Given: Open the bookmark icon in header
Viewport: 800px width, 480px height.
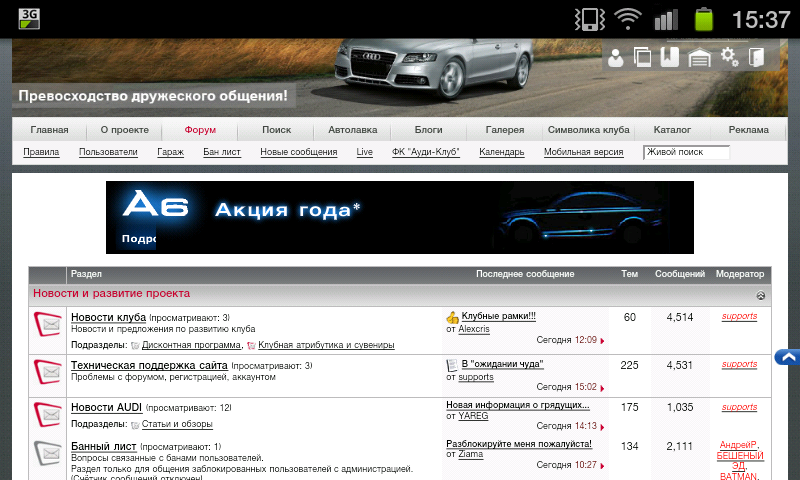Looking at the screenshot, I should [x=669, y=57].
